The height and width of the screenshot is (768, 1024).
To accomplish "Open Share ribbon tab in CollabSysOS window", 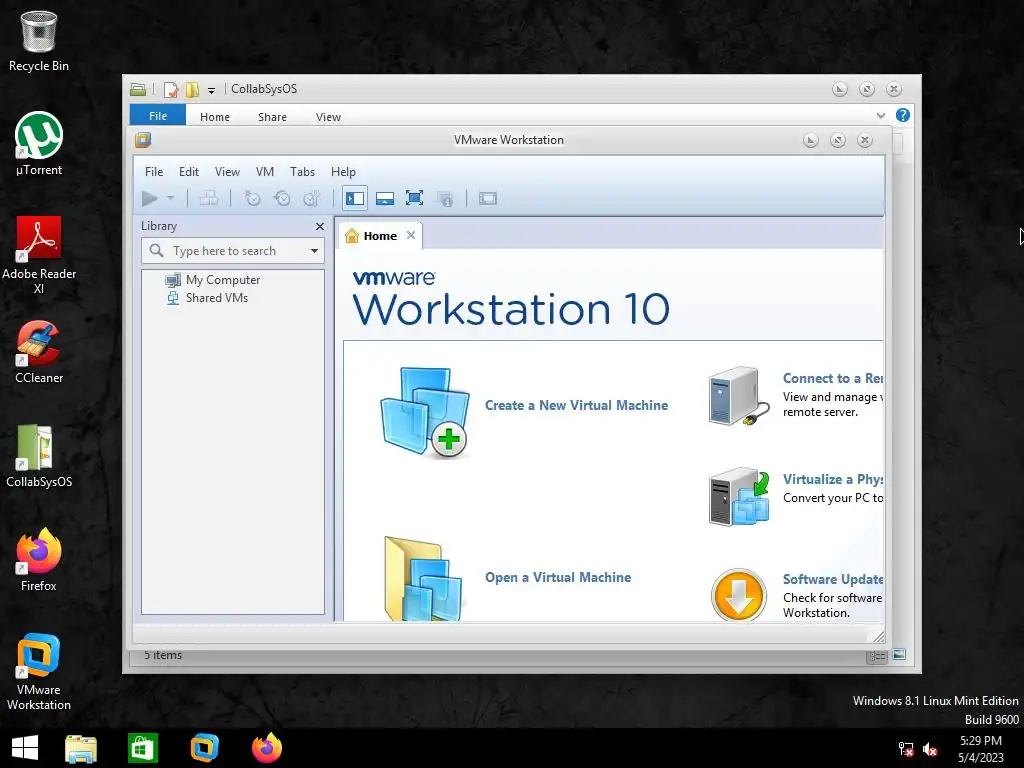I will (x=272, y=117).
